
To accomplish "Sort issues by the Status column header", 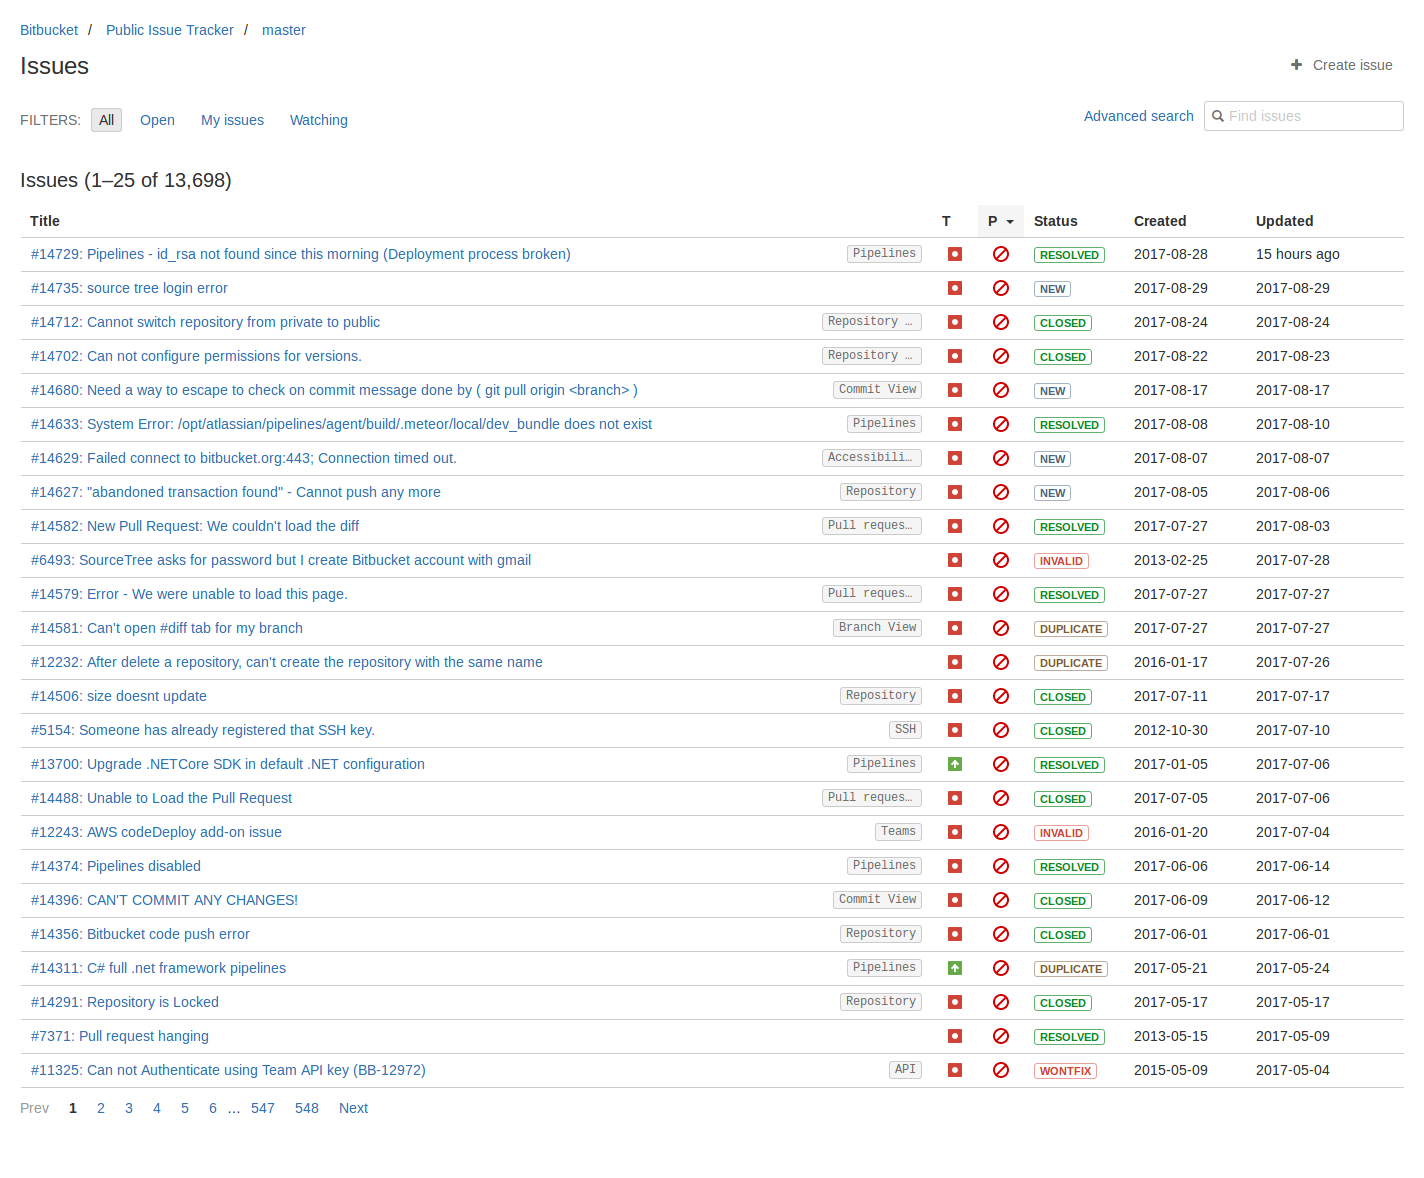I will [x=1055, y=221].
